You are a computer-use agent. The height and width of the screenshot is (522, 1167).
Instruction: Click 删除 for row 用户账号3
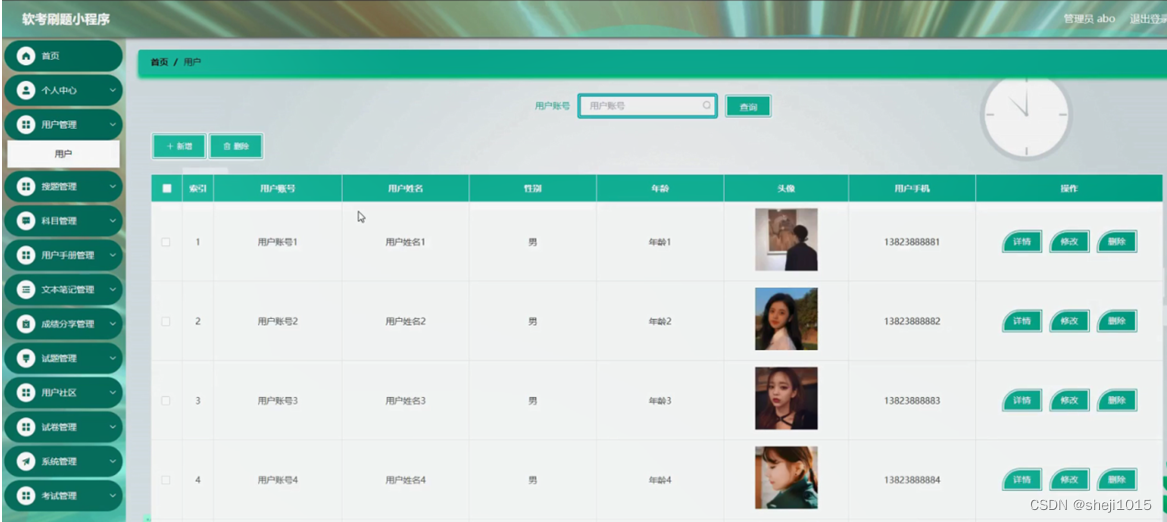click(1117, 400)
